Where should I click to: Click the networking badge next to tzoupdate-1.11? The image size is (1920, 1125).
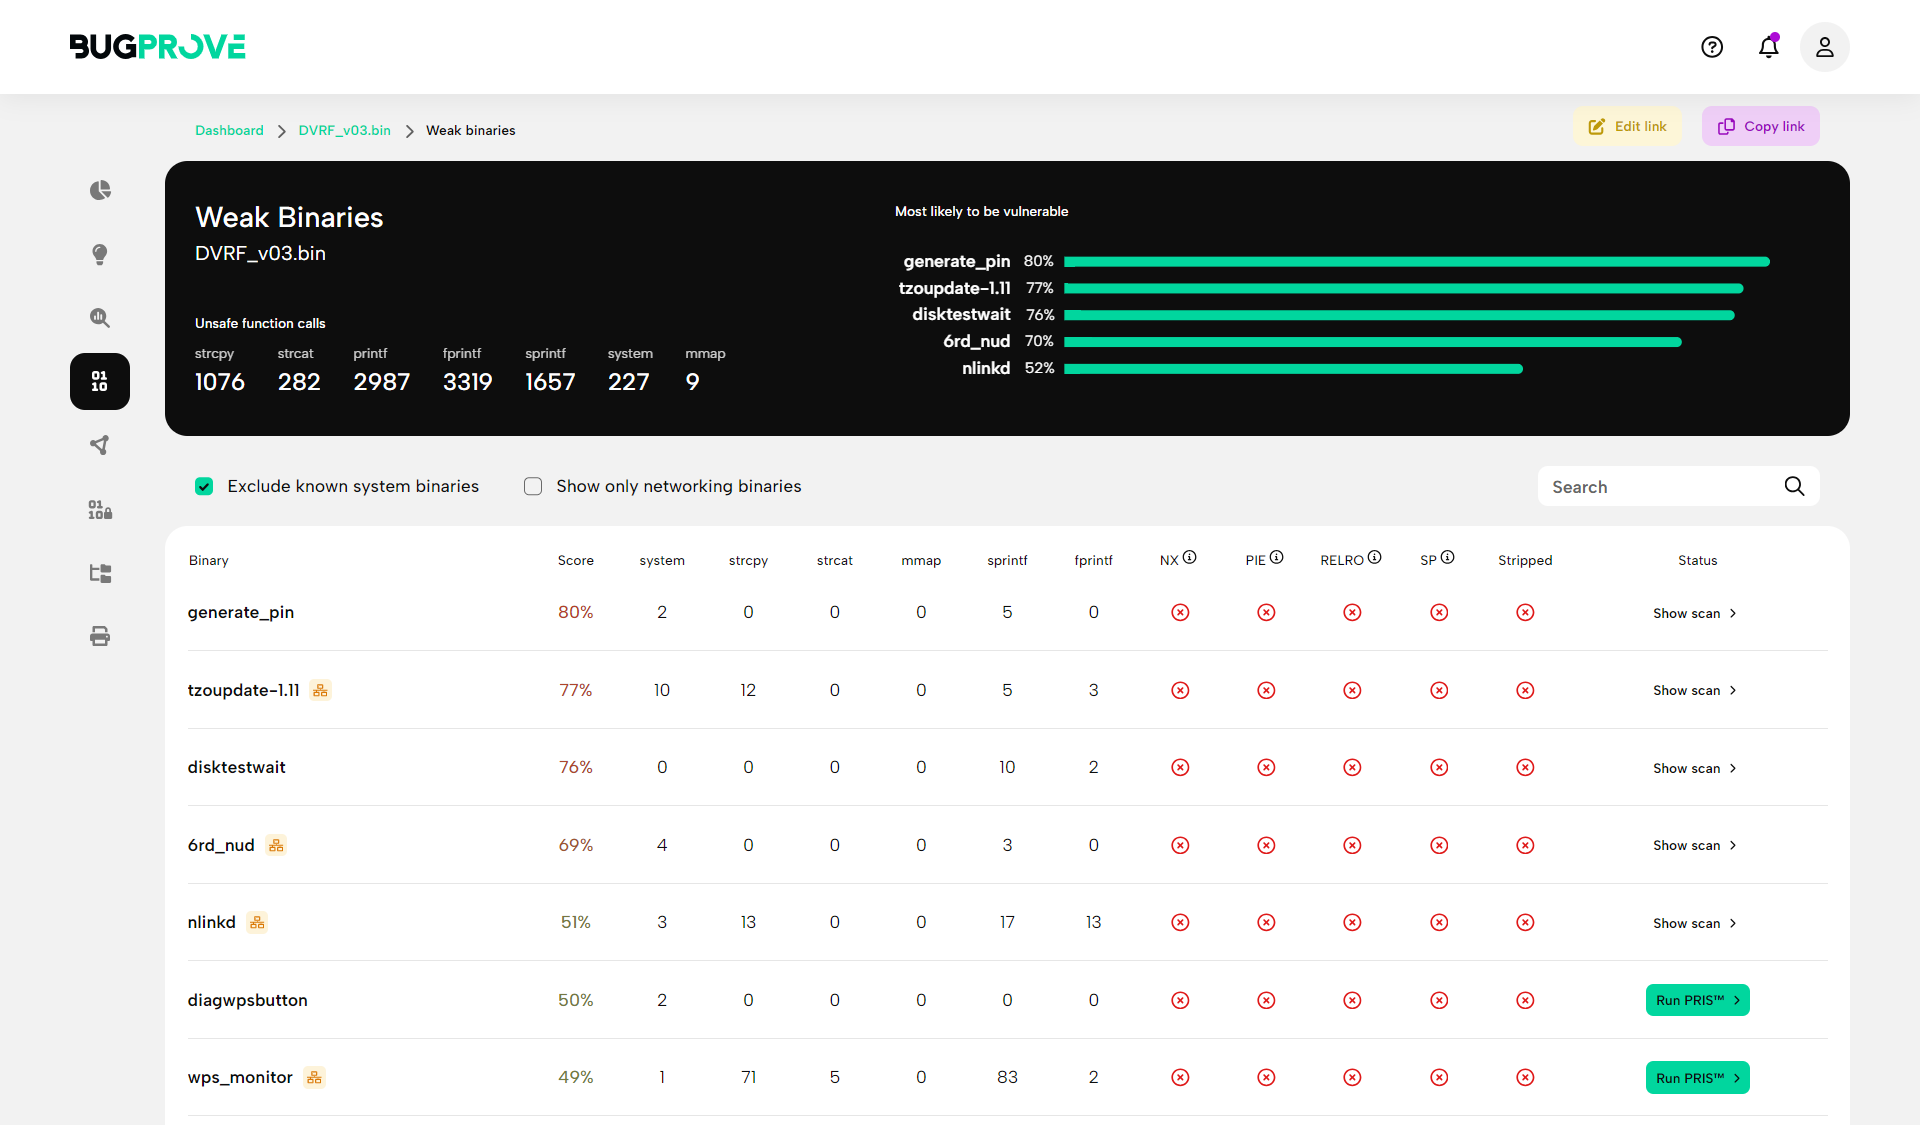pyautogui.click(x=320, y=690)
